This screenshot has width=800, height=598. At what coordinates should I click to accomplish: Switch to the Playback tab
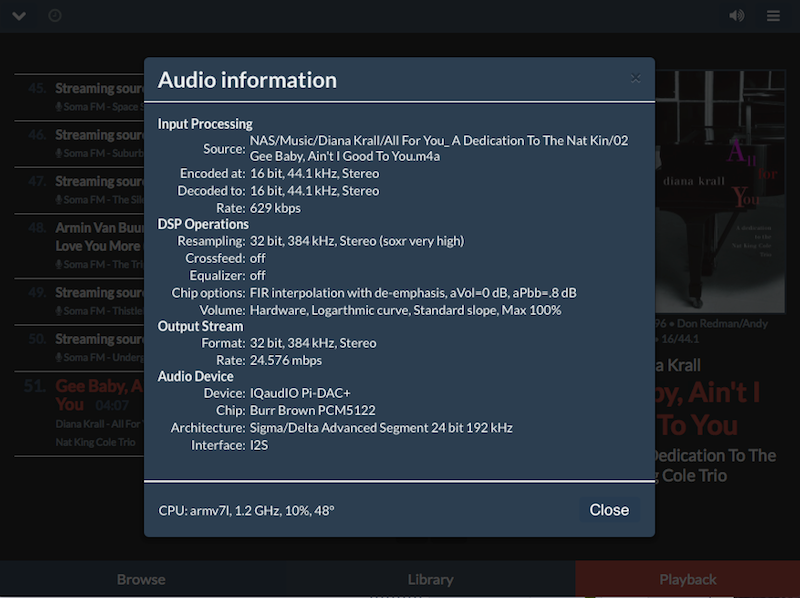tap(688, 580)
